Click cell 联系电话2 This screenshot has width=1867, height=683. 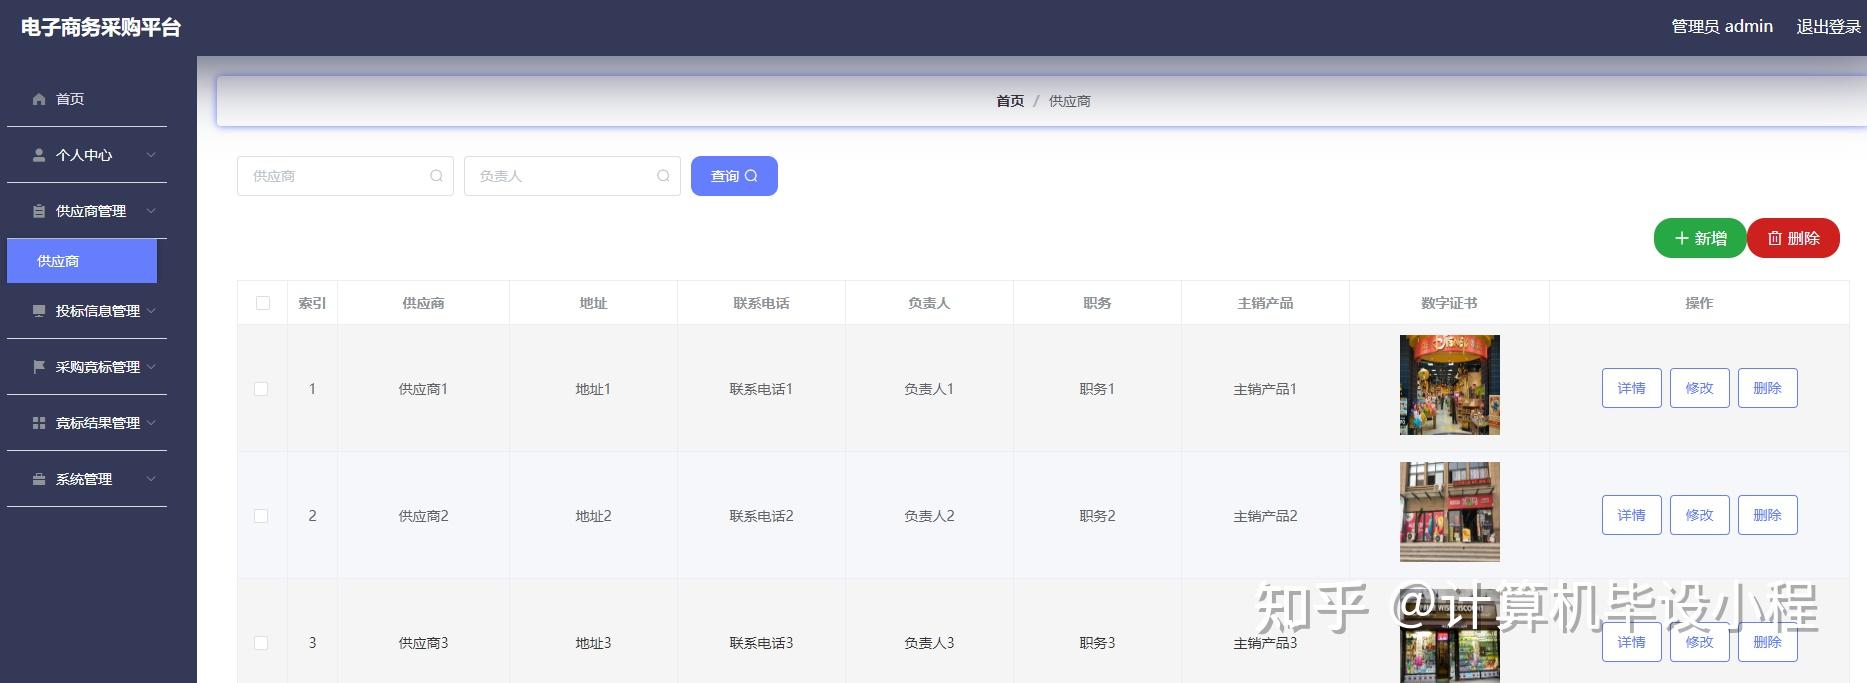(761, 516)
